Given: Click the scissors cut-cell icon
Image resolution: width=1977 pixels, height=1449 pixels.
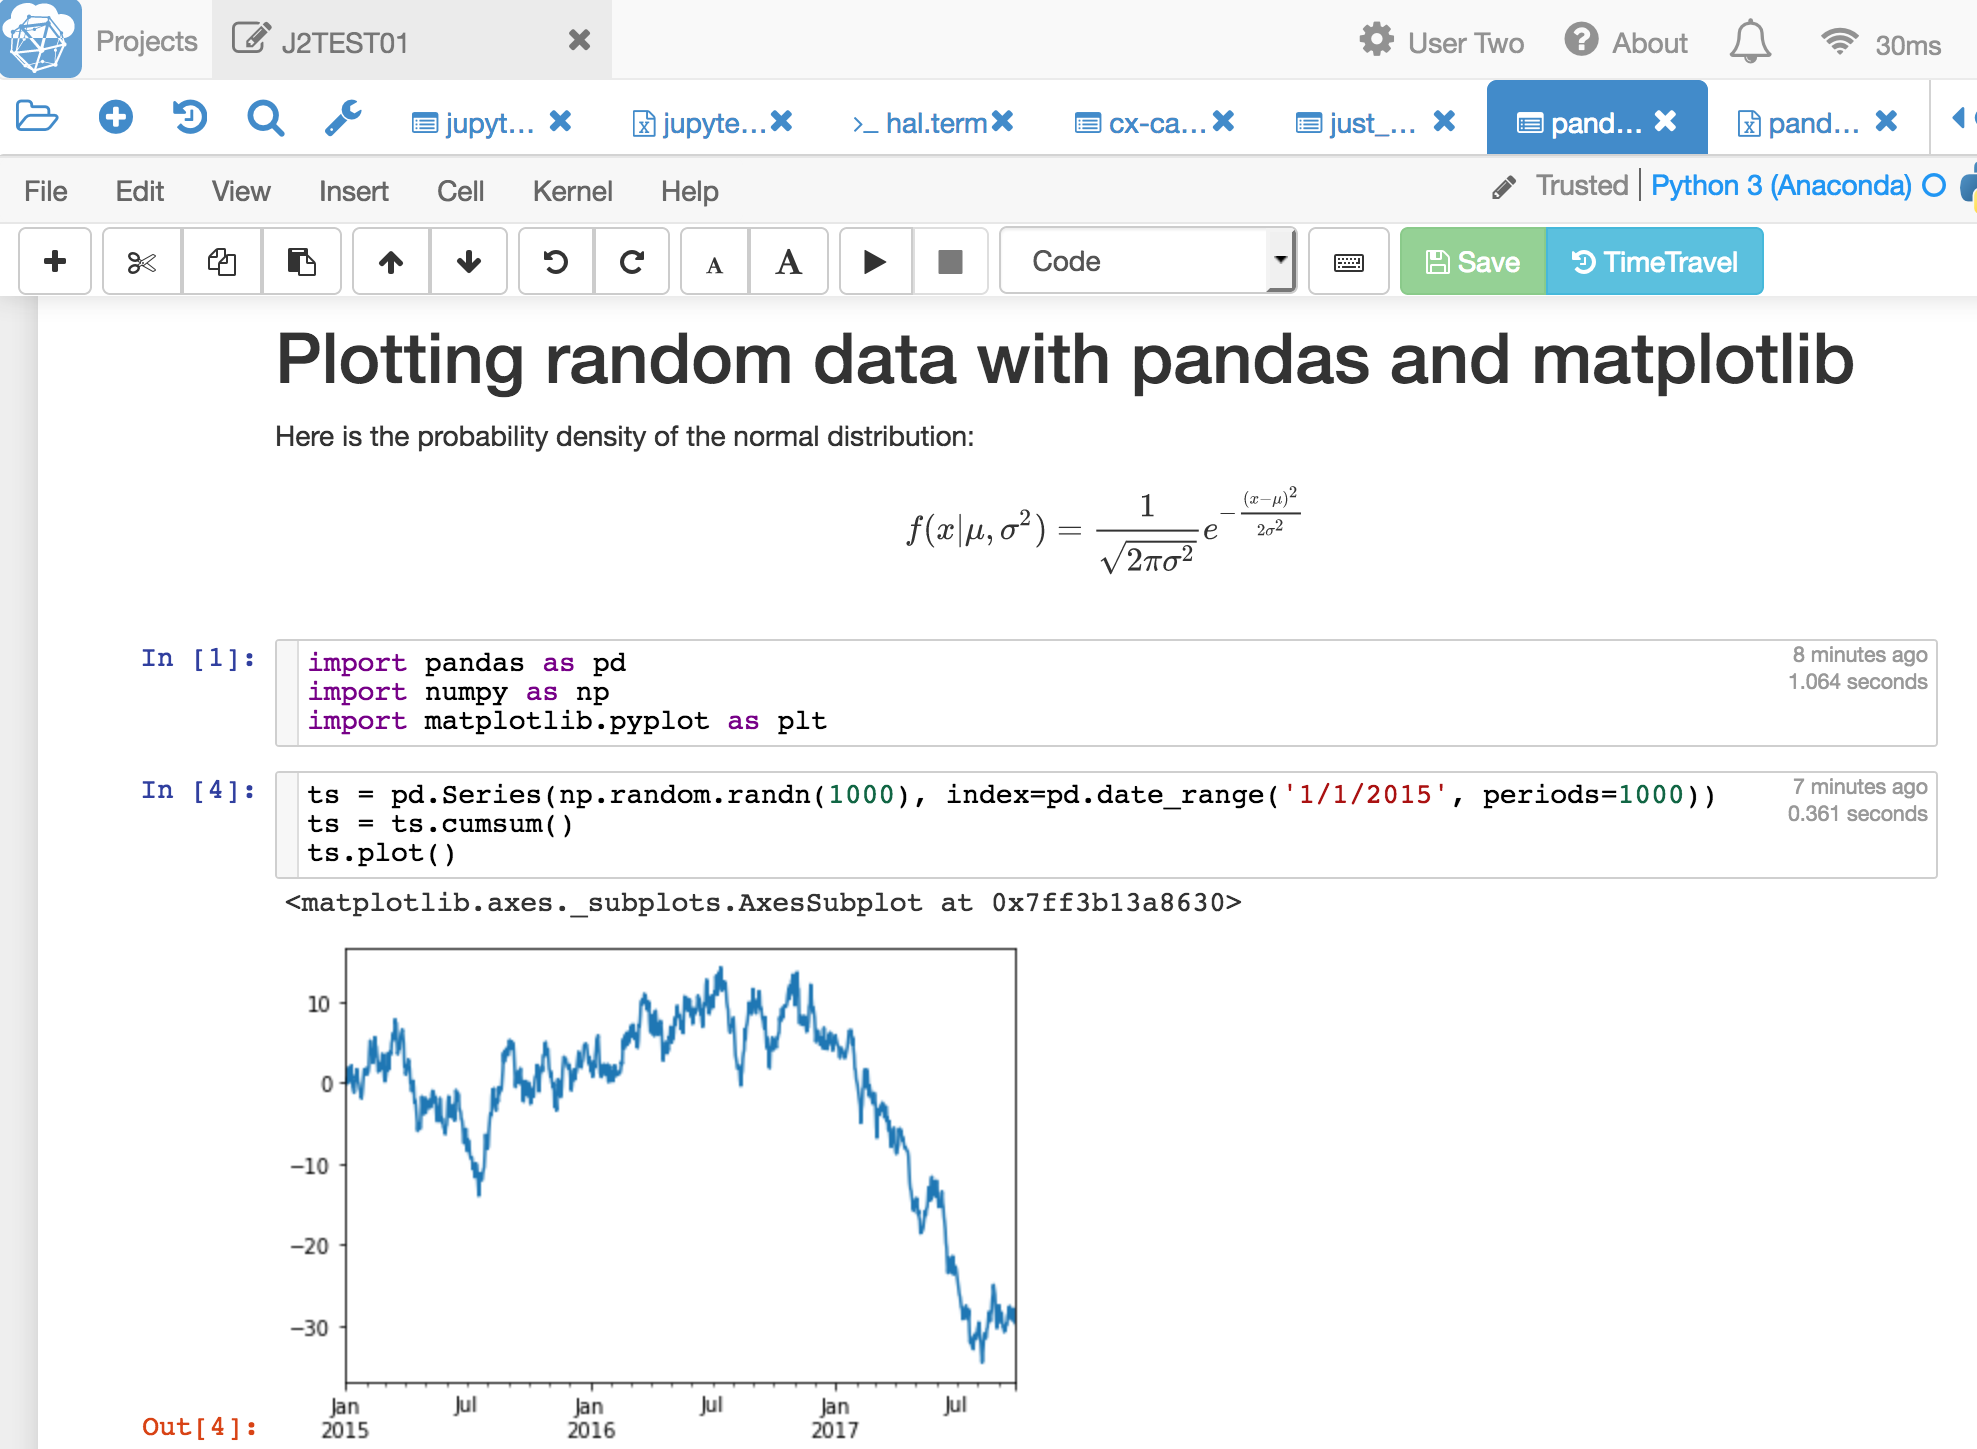Looking at the screenshot, I should (x=142, y=262).
